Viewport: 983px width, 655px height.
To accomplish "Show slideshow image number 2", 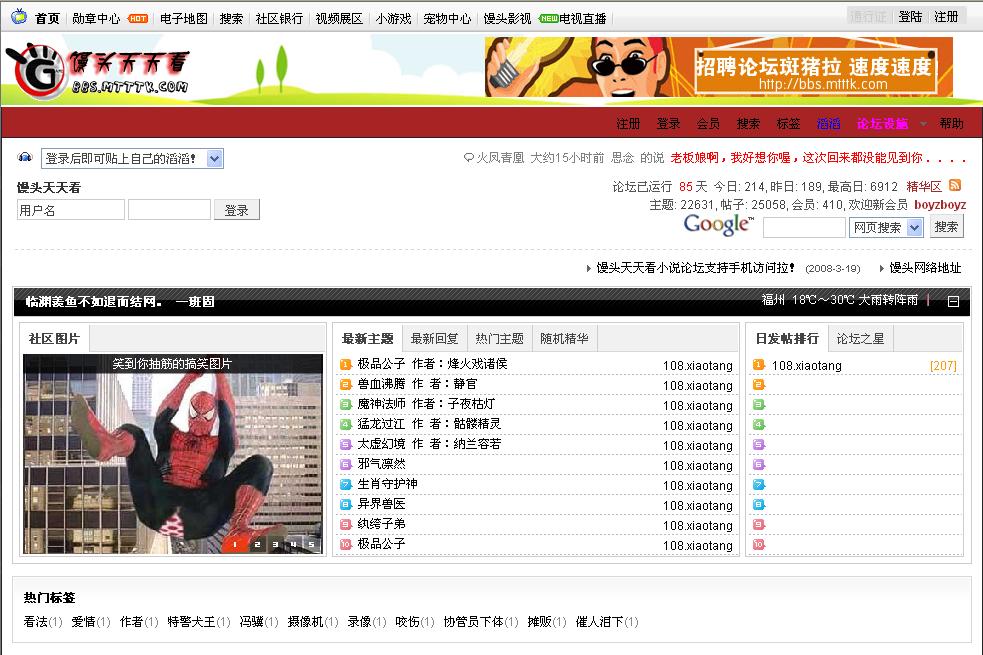I will tap(257, 545).
